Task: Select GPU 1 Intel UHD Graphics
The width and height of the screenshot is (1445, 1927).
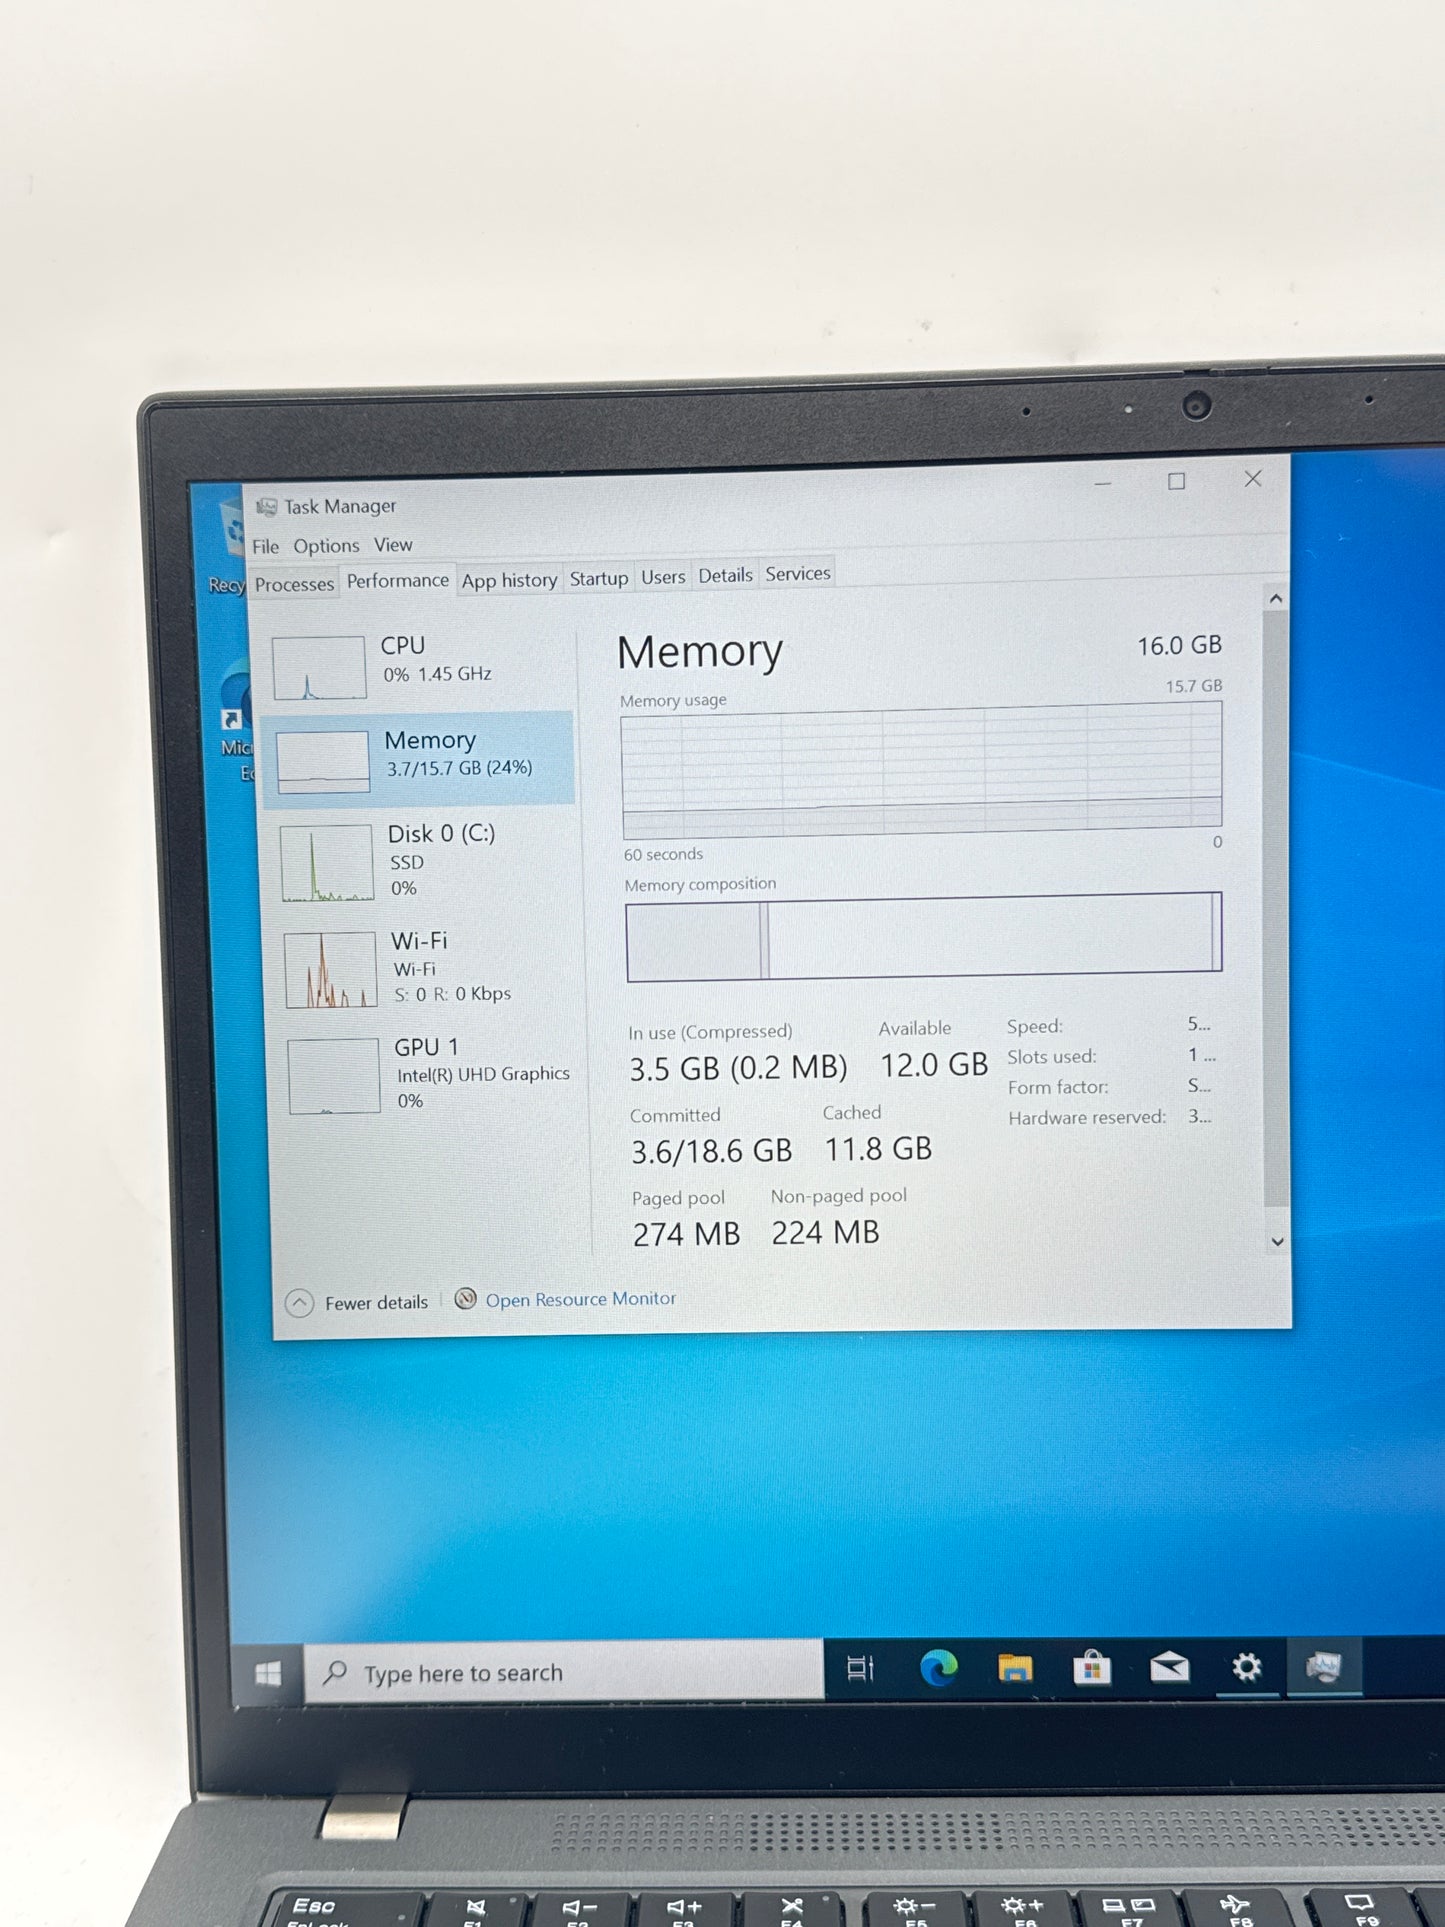Action: pos(430,1074)
